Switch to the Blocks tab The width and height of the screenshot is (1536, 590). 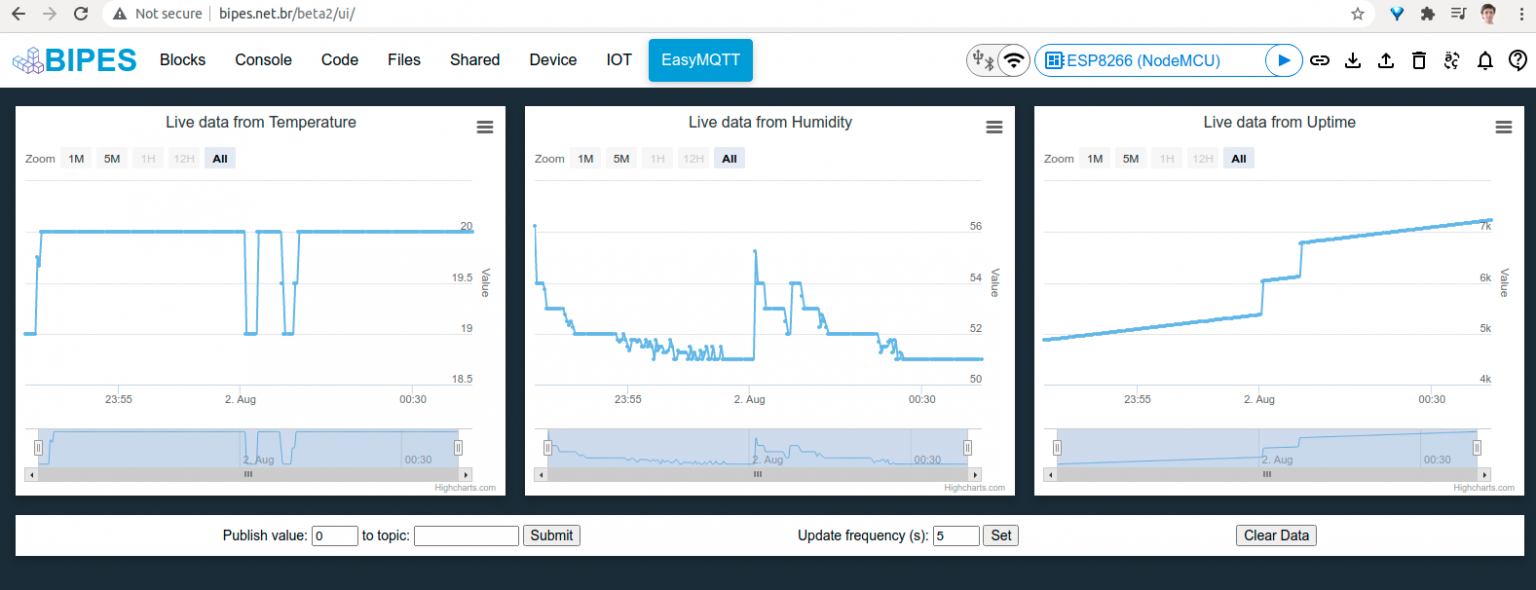pyautogui.click(x=182, y=60)
